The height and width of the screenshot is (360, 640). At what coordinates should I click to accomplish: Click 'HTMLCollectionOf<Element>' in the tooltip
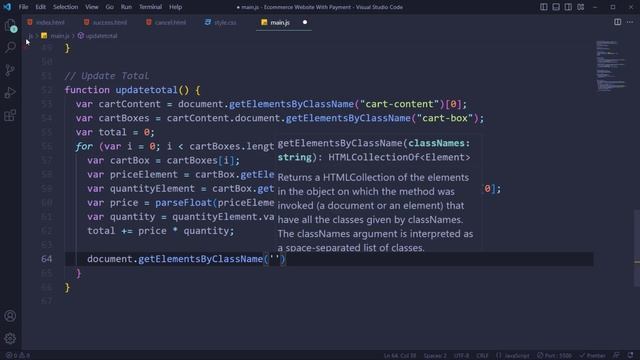[x=399, y=158]
